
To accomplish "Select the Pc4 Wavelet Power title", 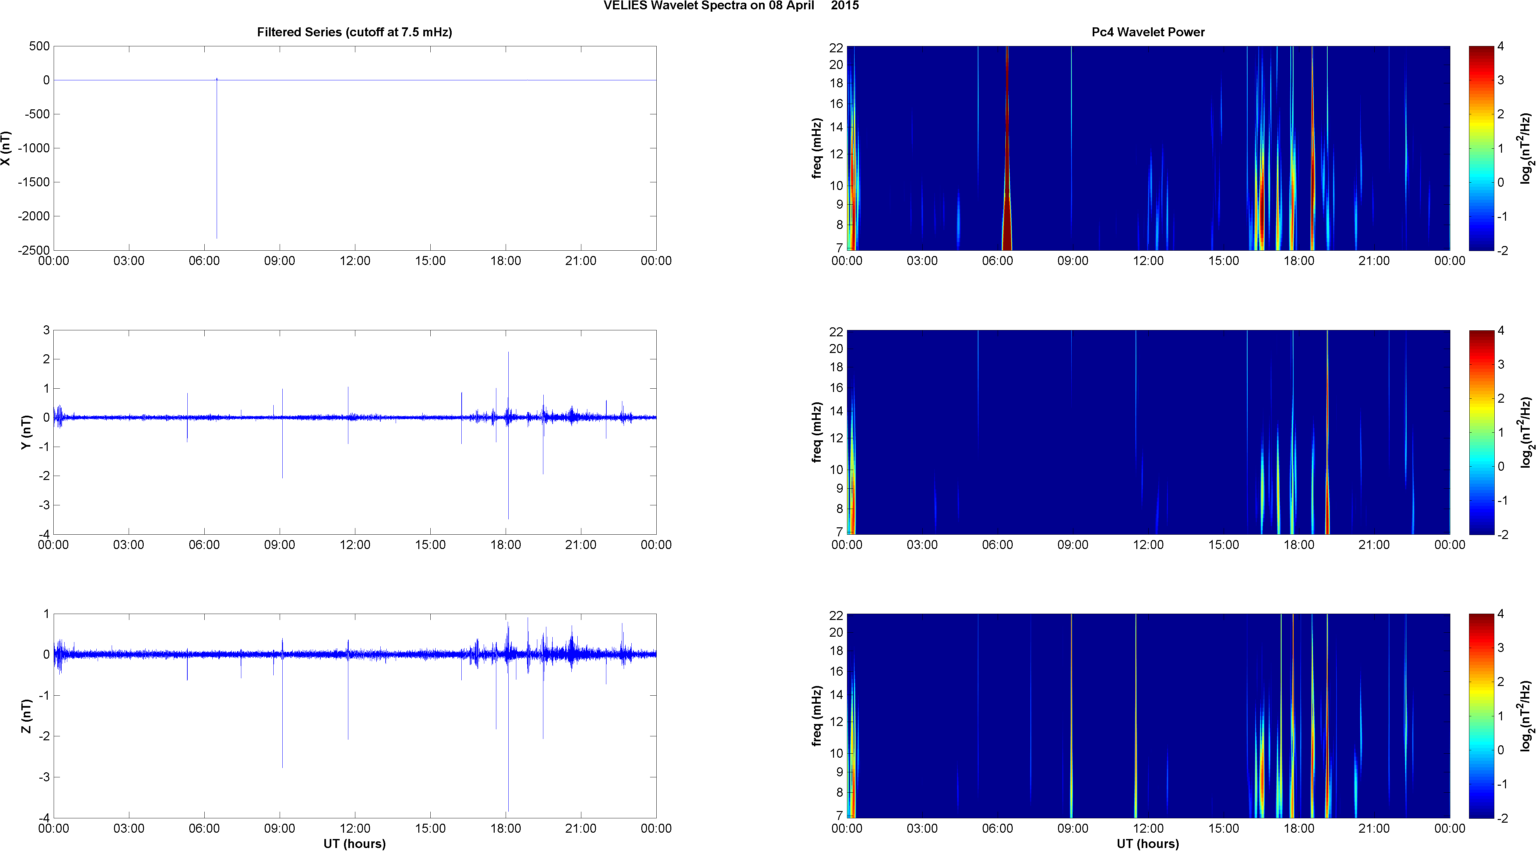I will pyautogui.click(x=1147, y=32).
